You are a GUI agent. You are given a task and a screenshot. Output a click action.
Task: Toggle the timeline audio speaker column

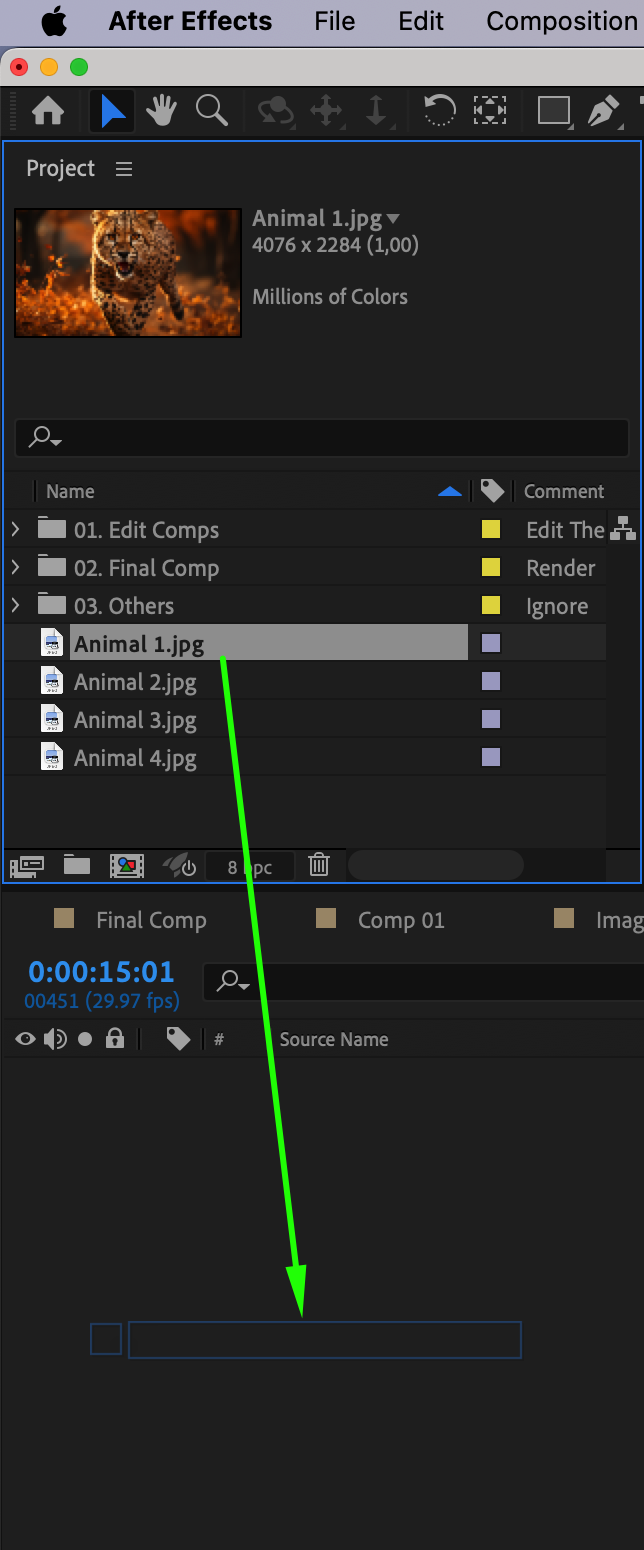pos(55,1039)
